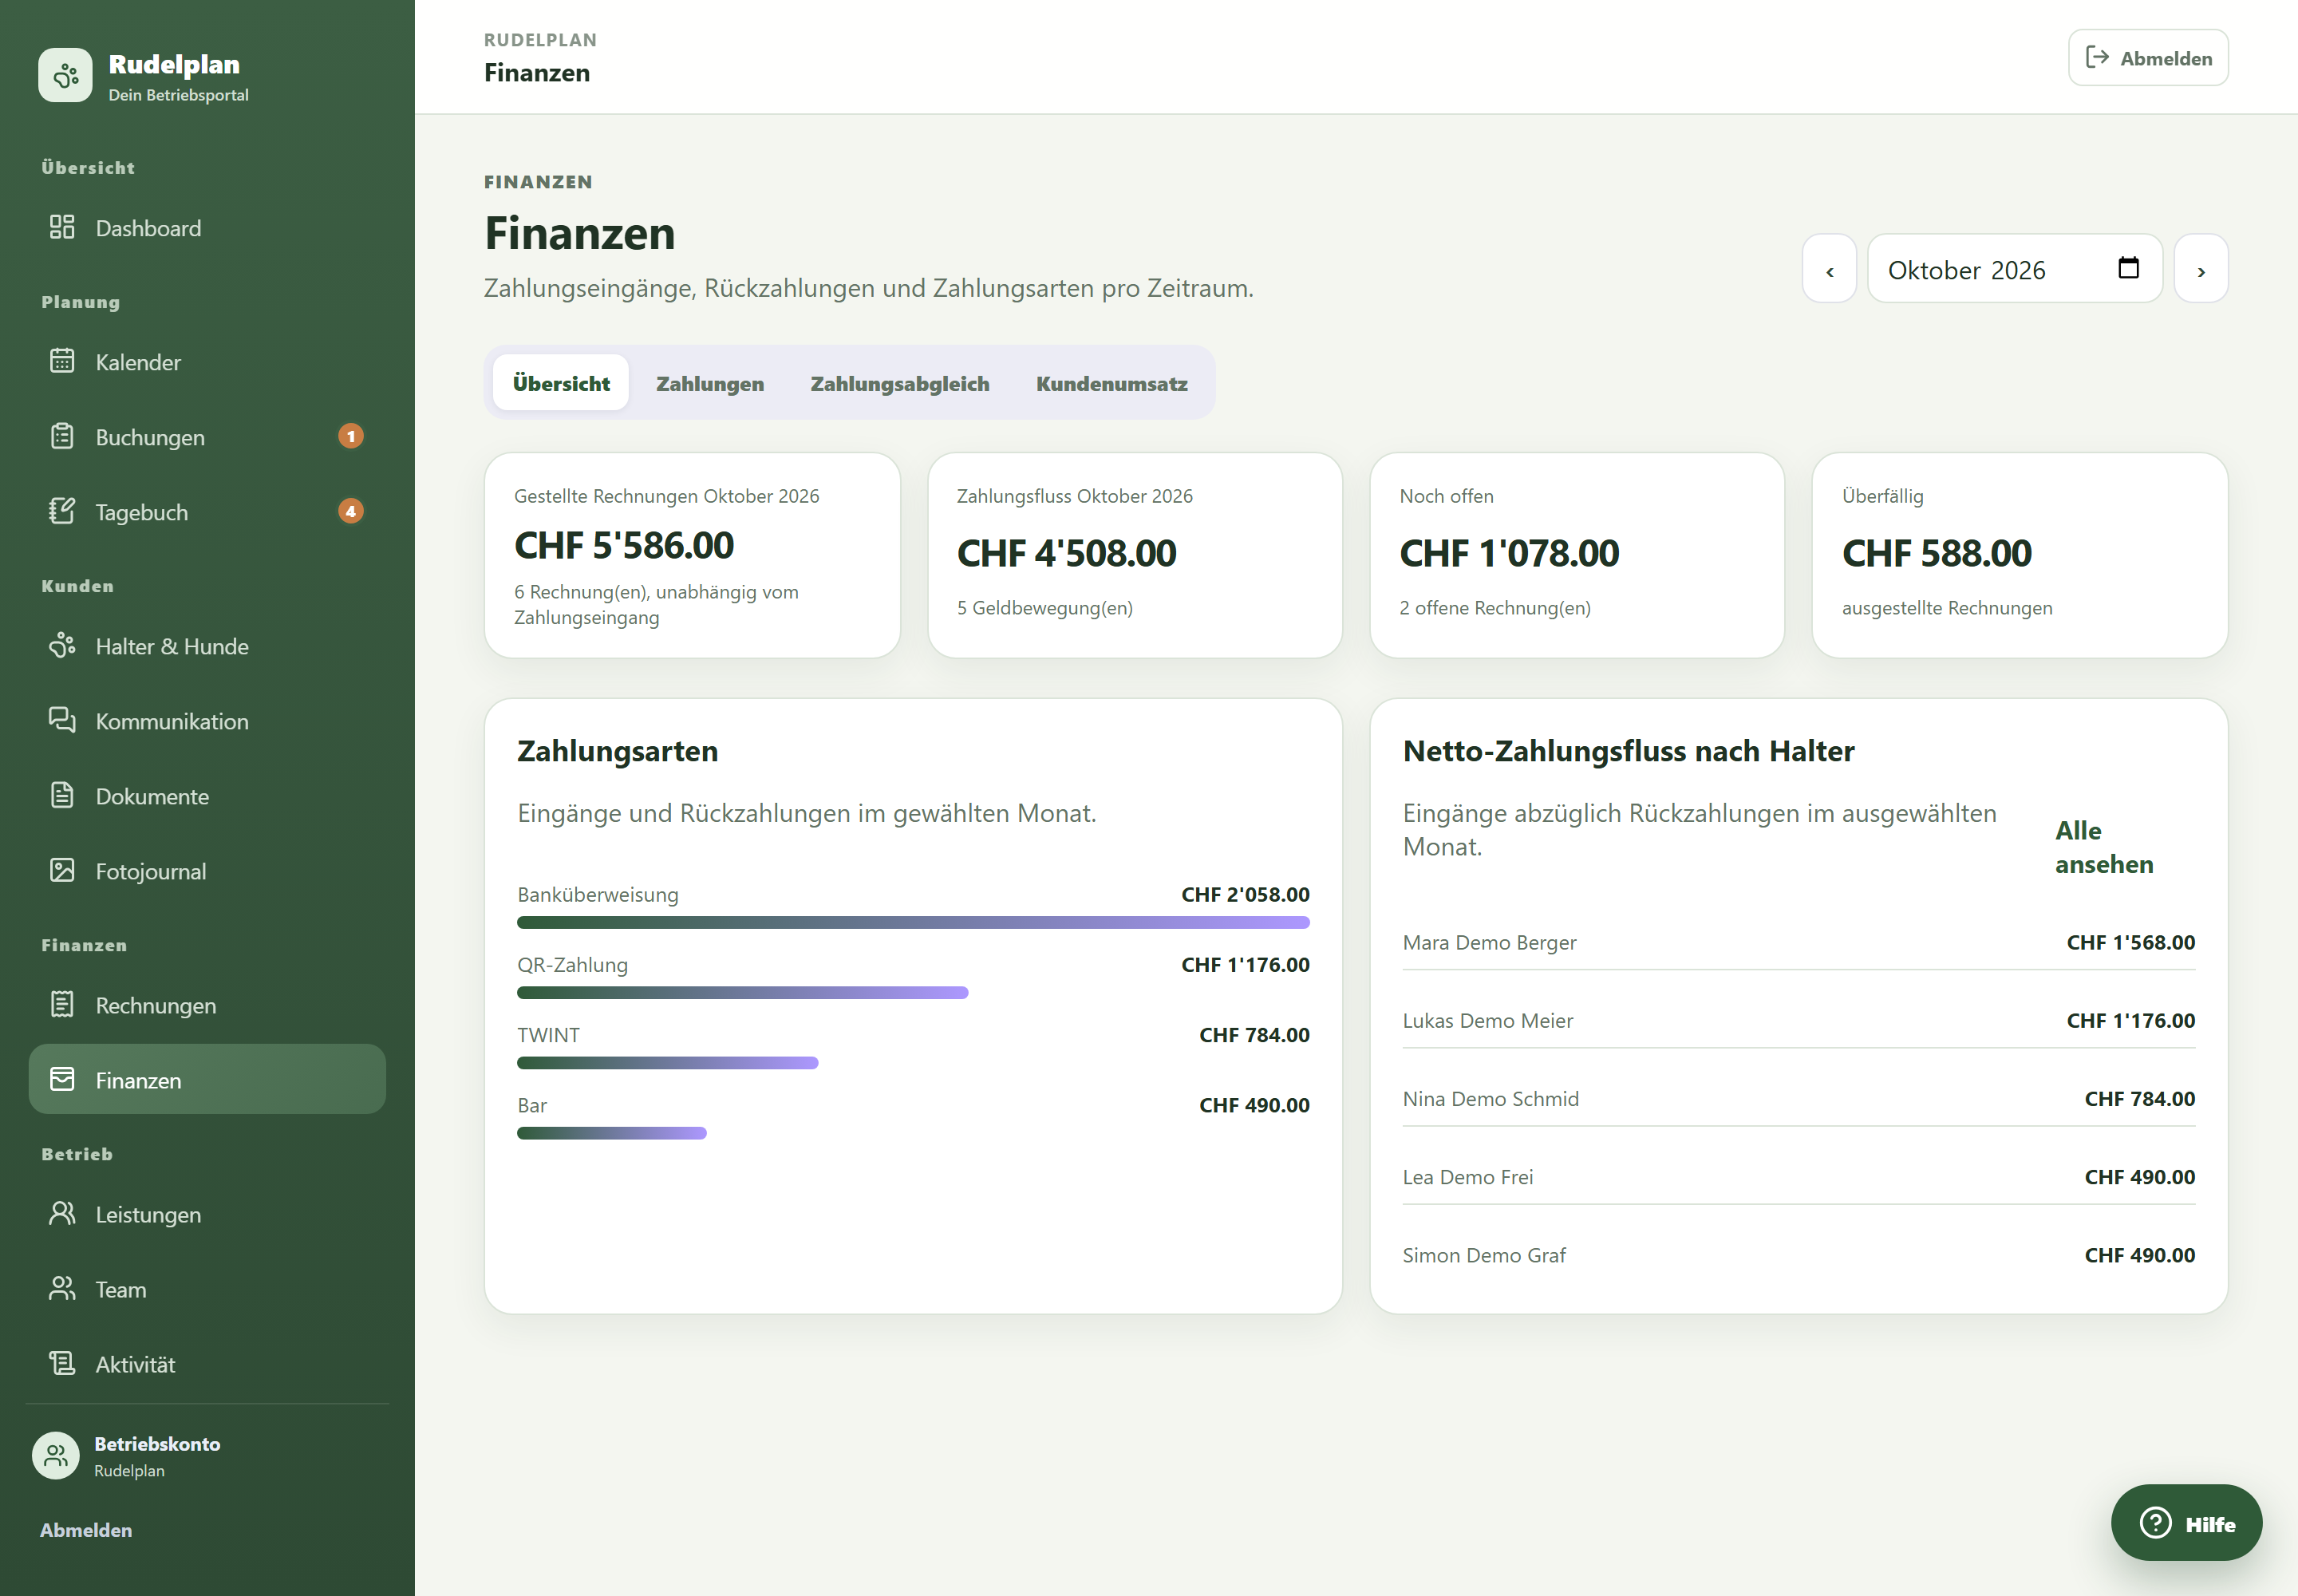Open the Kundenumsatz tab

pyautogui.click(x=1112, y=383)
